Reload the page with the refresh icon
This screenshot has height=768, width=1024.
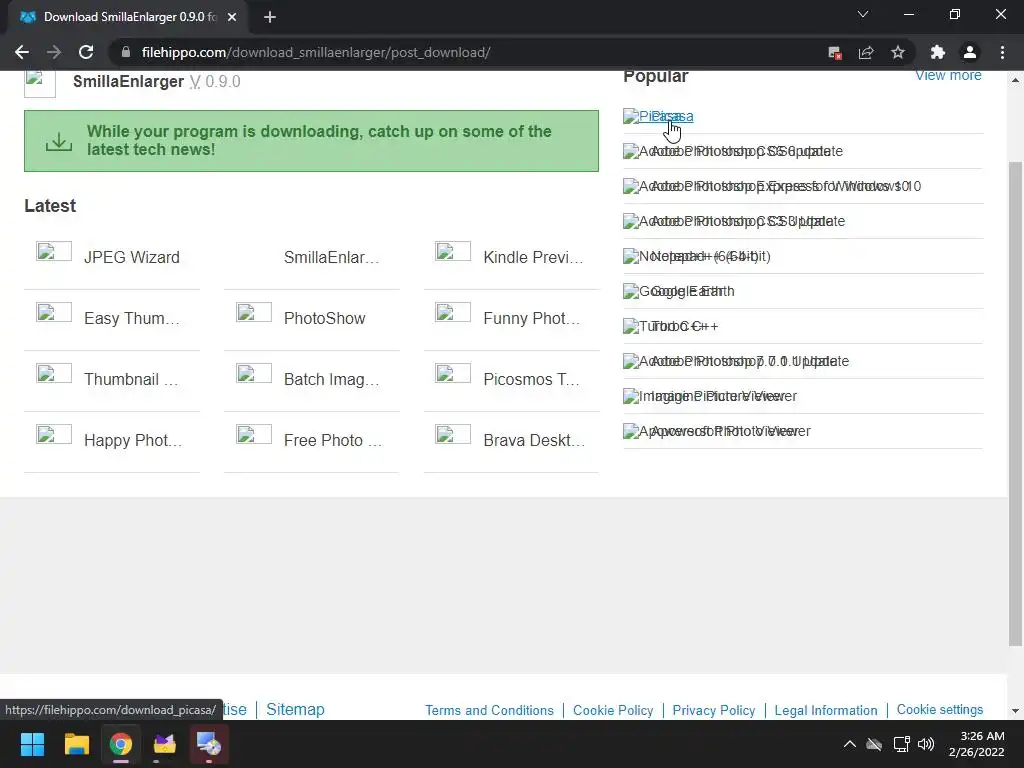pos(86,52)
